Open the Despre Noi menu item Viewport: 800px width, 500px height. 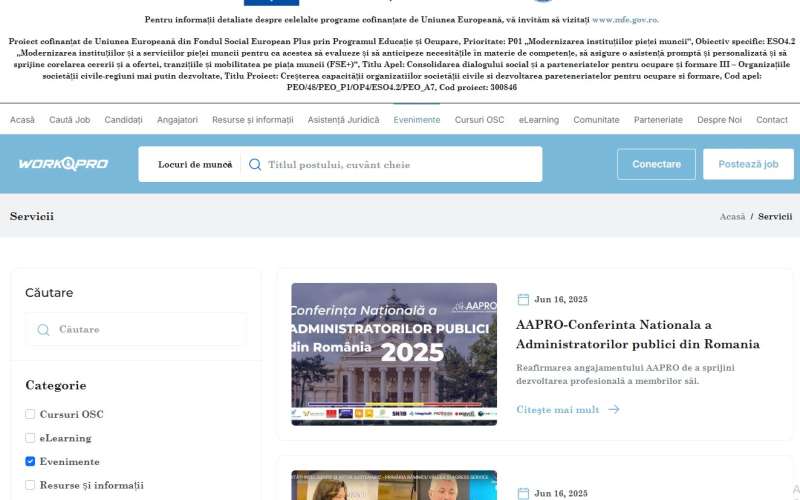coord(719,120)
